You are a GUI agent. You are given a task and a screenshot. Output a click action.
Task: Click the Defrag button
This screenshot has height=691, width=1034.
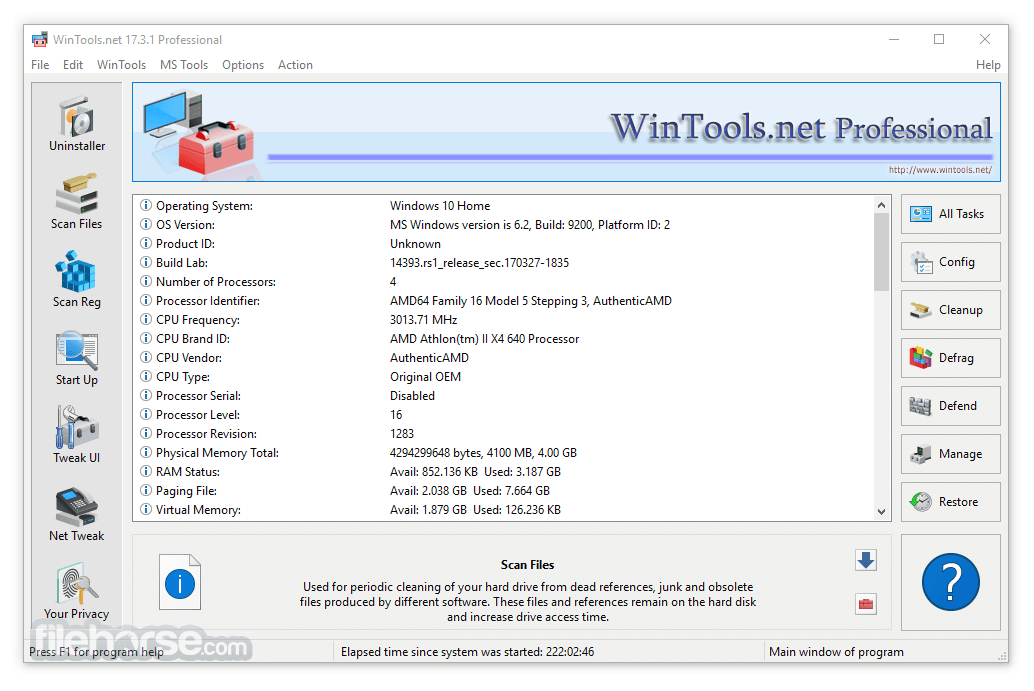(x=950, y=358)
